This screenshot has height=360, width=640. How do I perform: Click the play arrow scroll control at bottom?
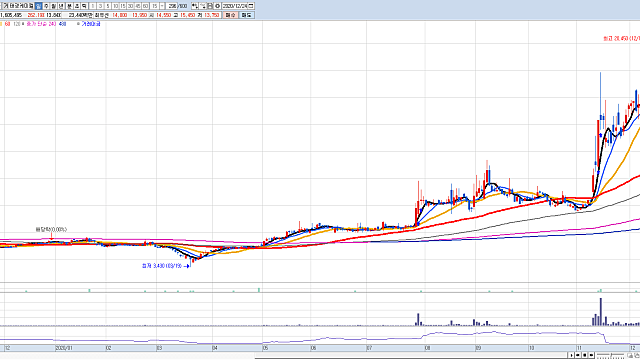571,355
